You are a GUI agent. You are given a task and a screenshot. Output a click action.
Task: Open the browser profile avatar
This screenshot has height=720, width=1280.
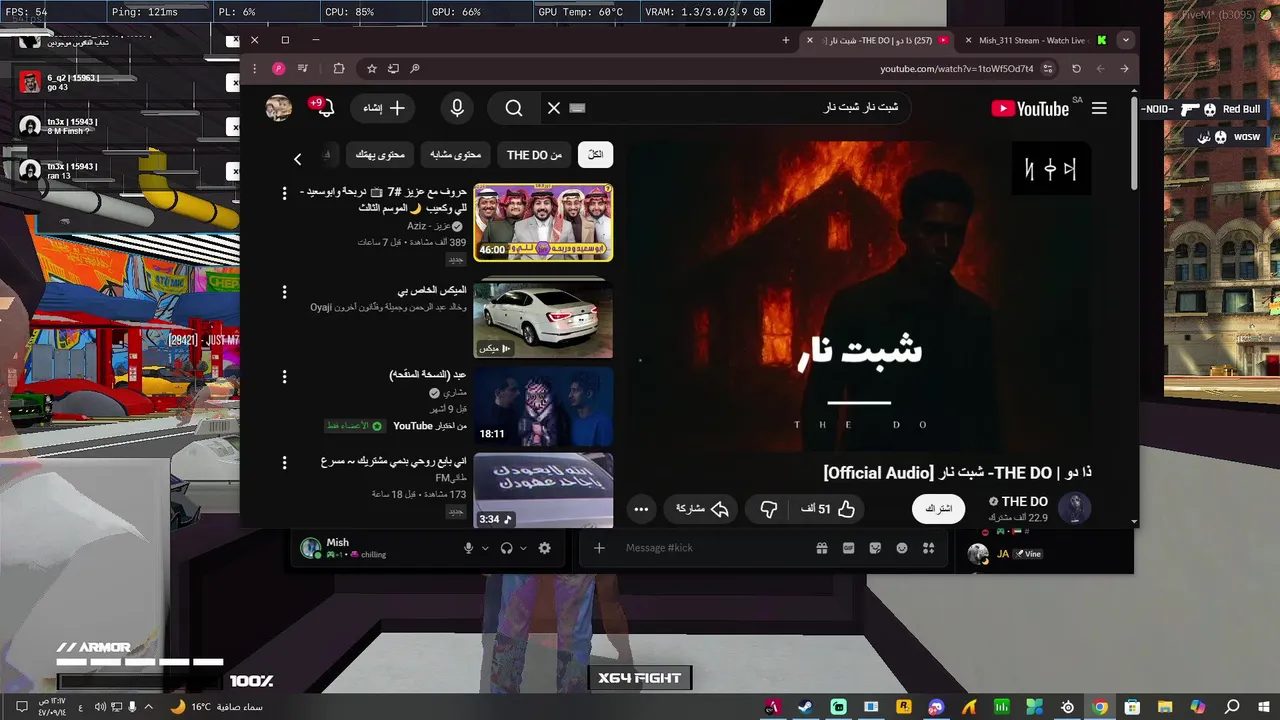pos(279,68)
